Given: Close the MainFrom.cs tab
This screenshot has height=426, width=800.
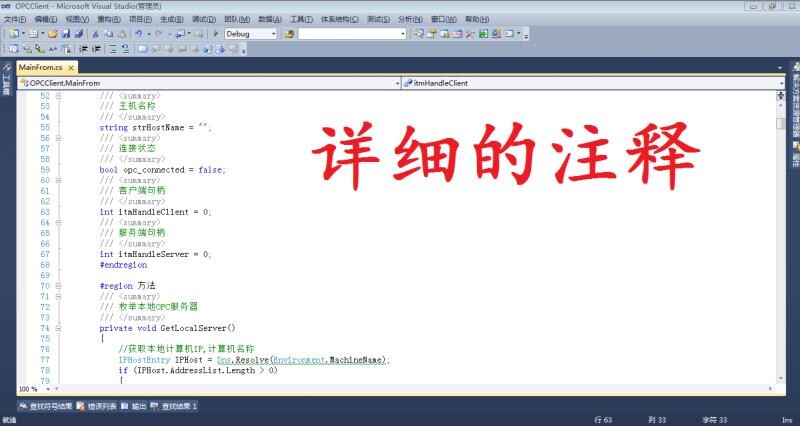Looking at the screenshot, I should click(x=71, y=68).
